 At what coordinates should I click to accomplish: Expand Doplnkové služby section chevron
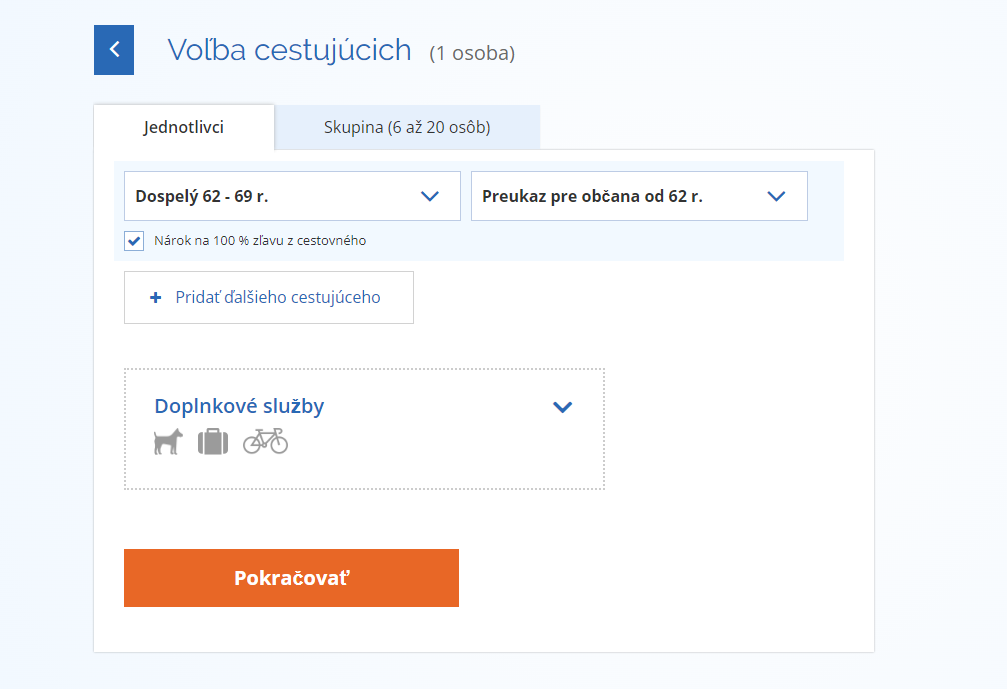(x=563, y=406)
